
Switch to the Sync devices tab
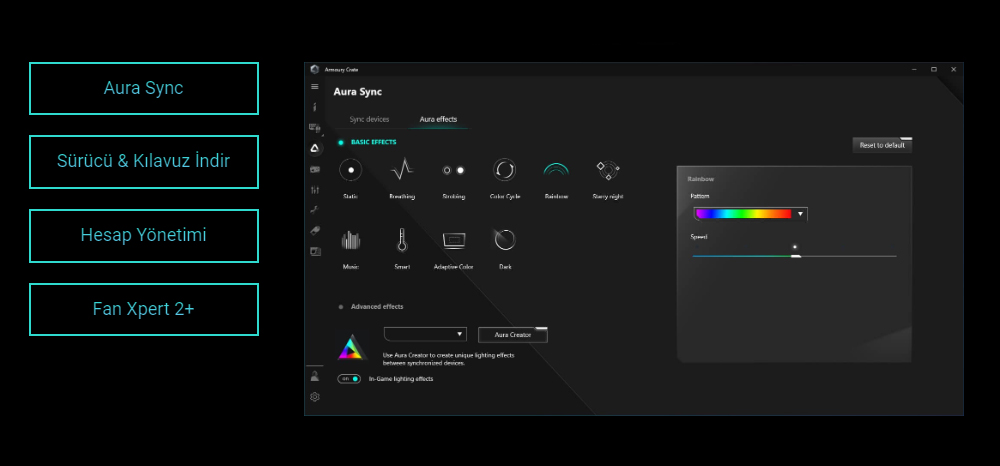pyautogui.click(x=369, y=119)
